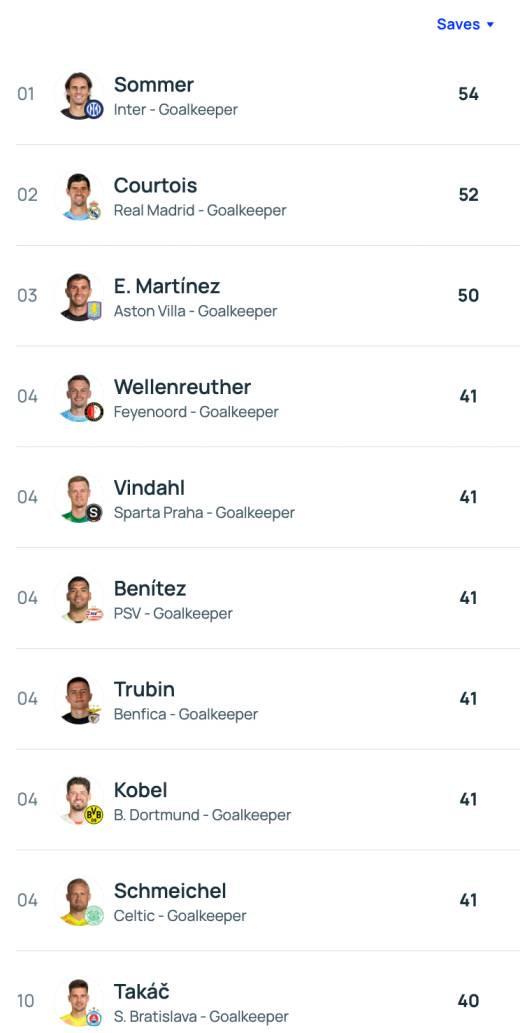Click the Real Madrid crest icon
The width and height of the screenshot is (520, 1033).
click(94, 211)
